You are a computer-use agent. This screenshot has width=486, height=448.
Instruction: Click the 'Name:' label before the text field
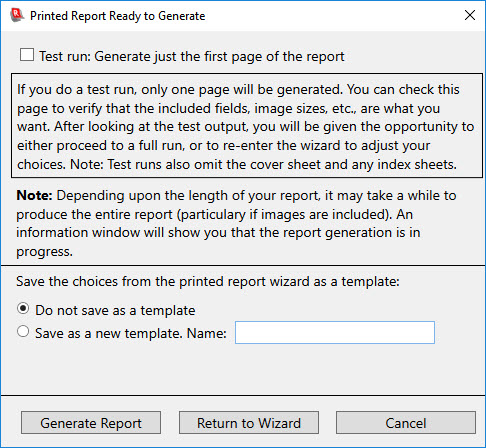207,333
